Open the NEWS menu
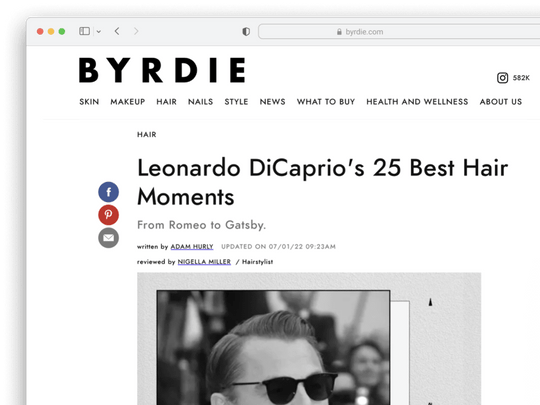Viewport: 540px width, 405px height. coord(272,102)
